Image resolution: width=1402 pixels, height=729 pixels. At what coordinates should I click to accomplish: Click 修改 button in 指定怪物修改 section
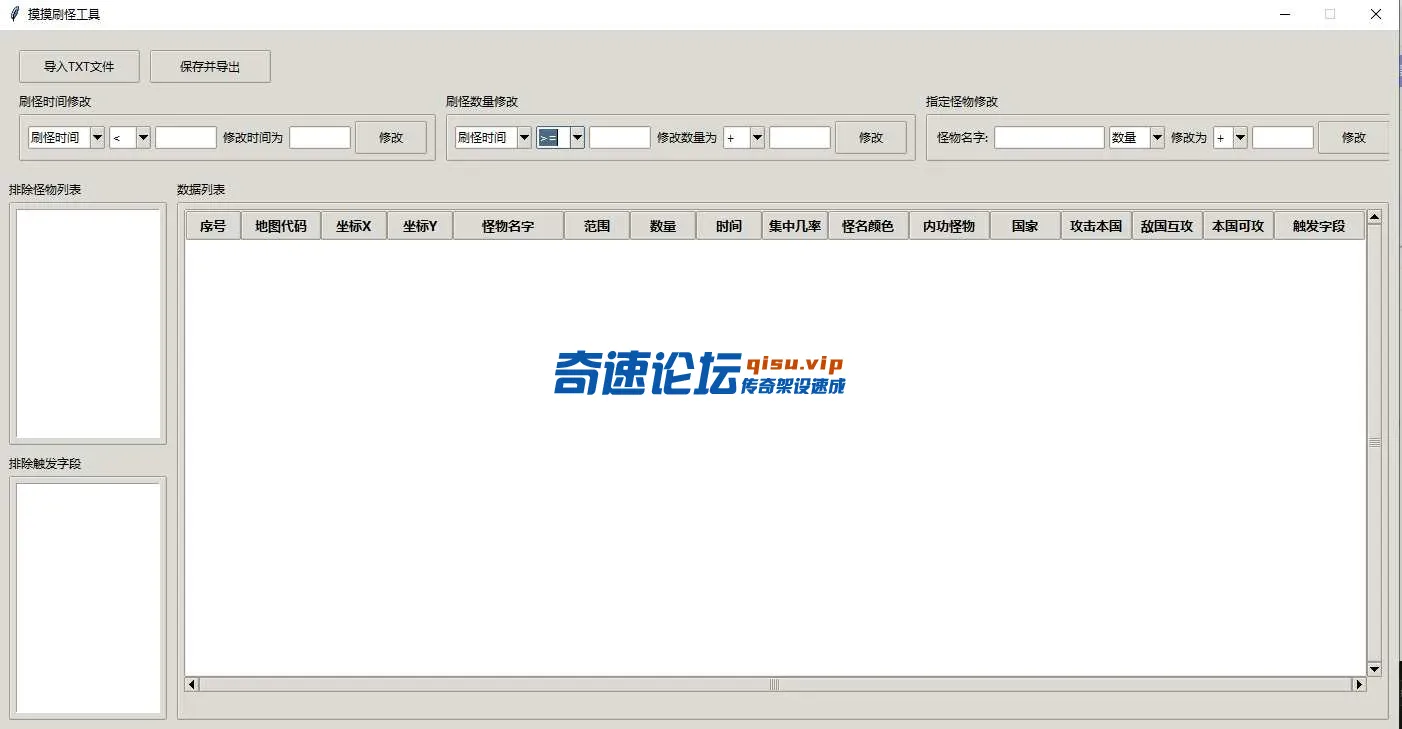tap(1353, 138)
